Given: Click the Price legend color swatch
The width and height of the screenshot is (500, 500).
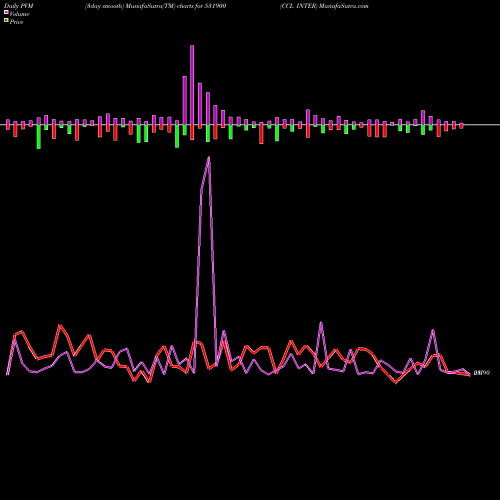Looking at the screenshot, I should coord(6,21).
